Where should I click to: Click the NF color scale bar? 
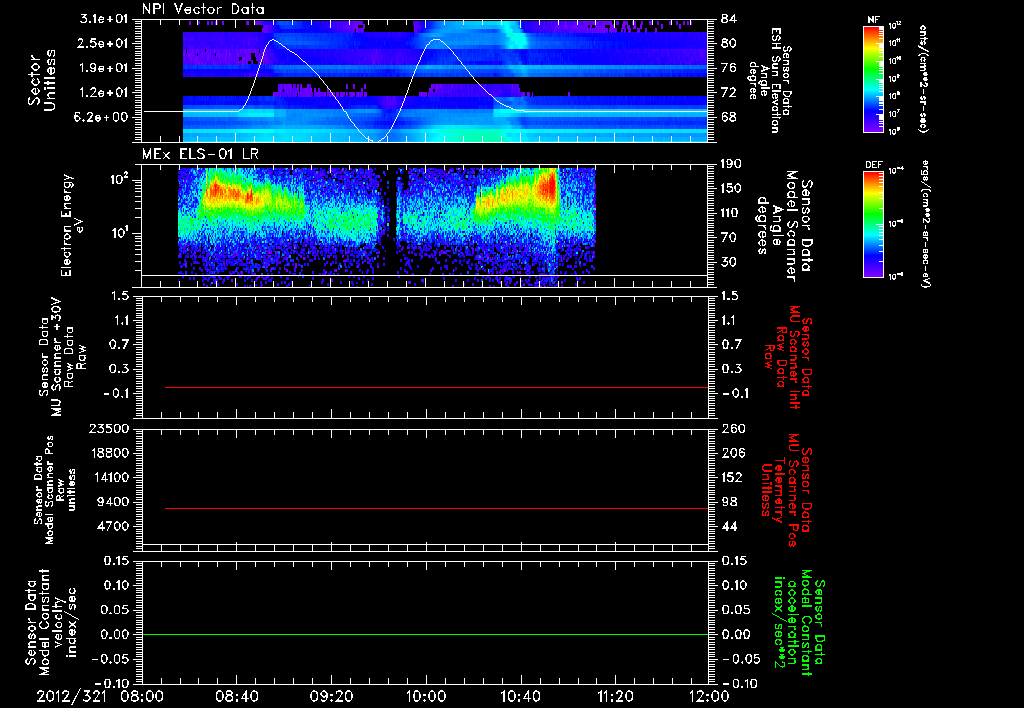click(873, 78)
